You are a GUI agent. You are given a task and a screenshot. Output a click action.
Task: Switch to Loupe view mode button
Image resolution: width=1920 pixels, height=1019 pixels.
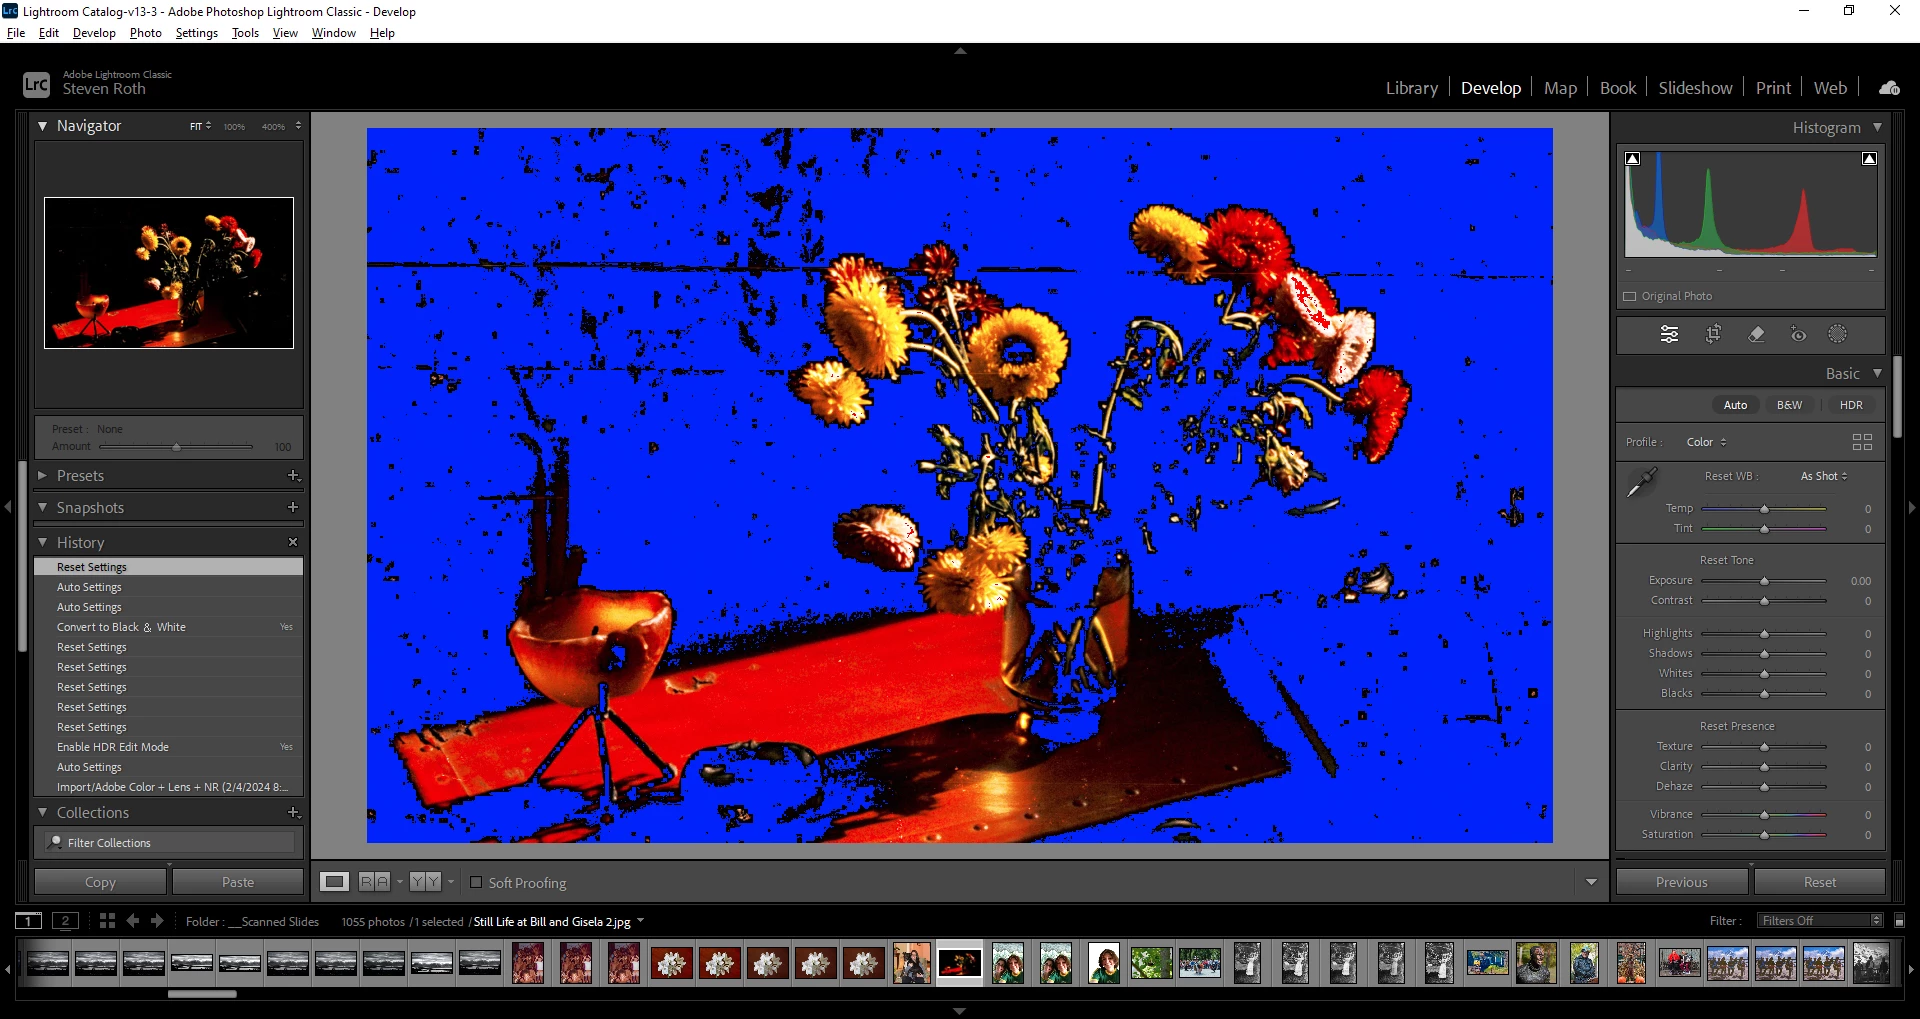click(335, 882)
